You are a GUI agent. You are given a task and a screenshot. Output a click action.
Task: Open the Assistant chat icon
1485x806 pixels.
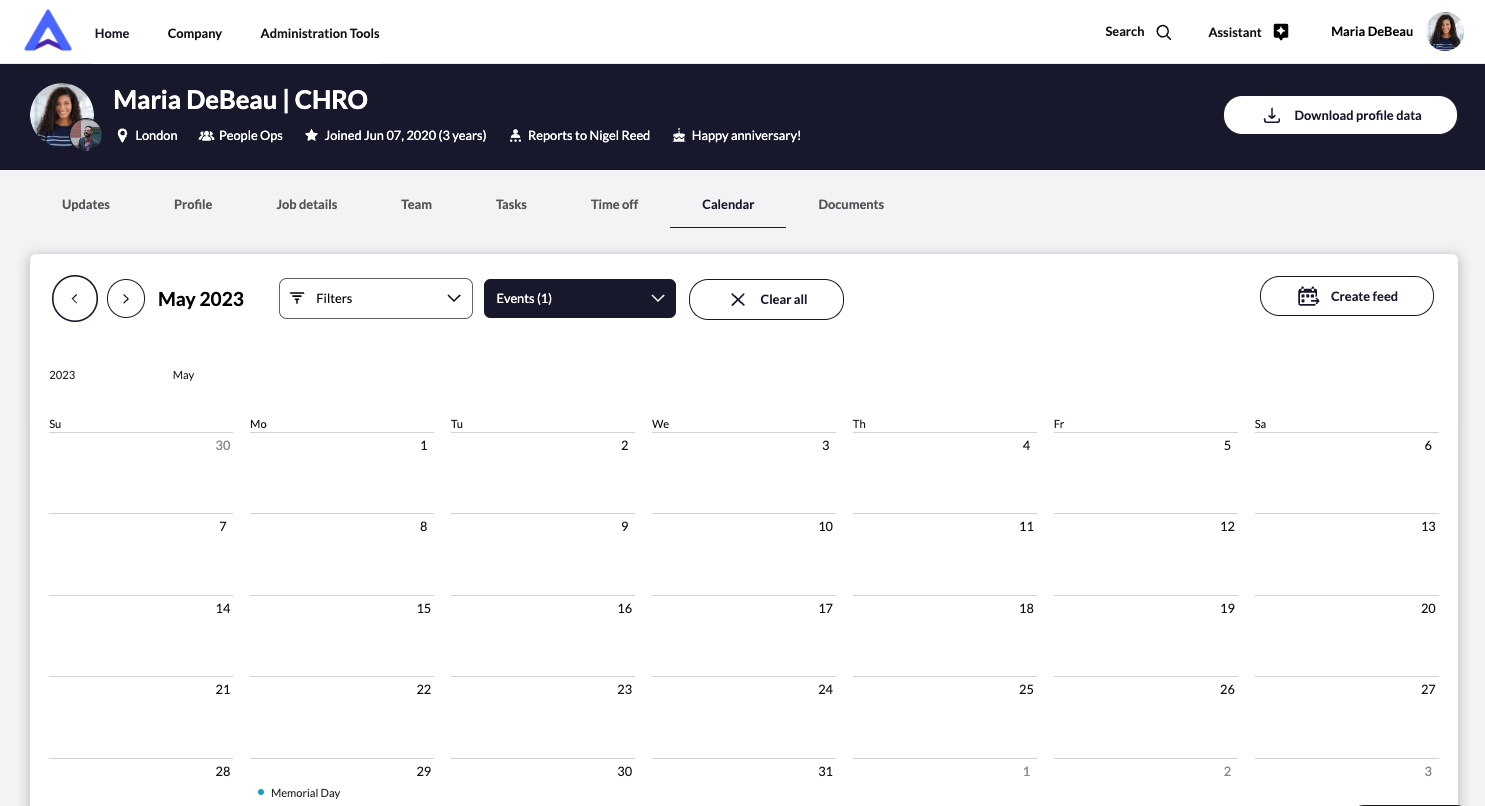[x=1281, y=32]
